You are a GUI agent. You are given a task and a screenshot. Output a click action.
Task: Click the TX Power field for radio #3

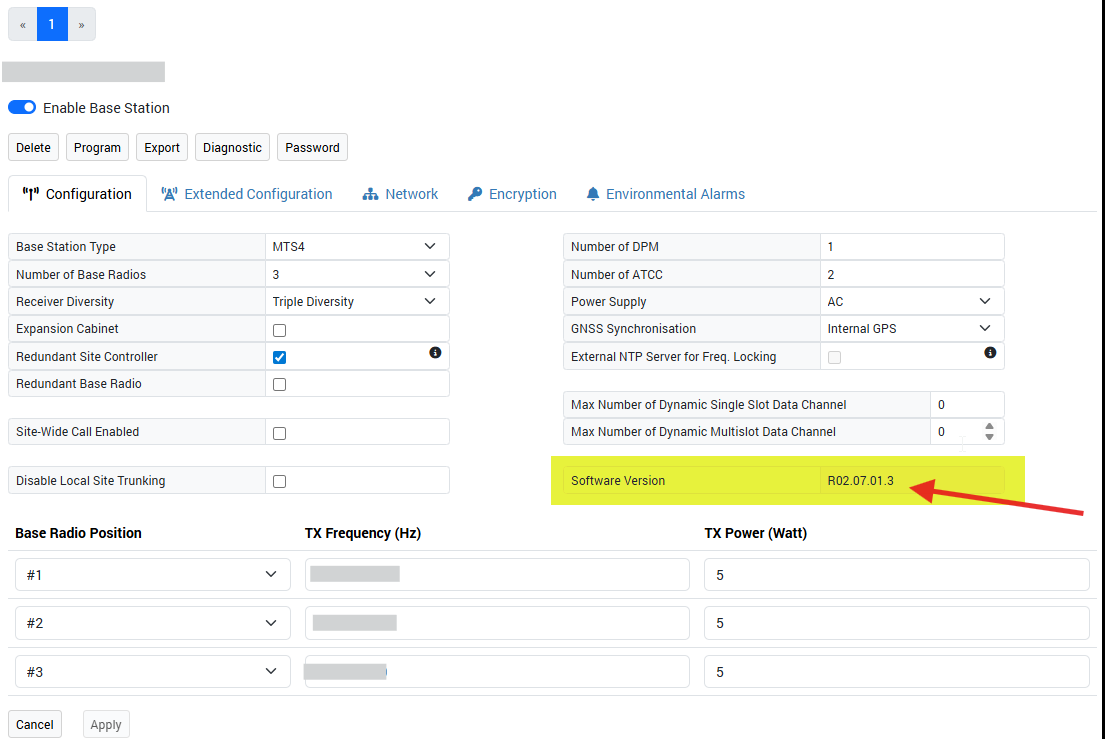point(896,672)
